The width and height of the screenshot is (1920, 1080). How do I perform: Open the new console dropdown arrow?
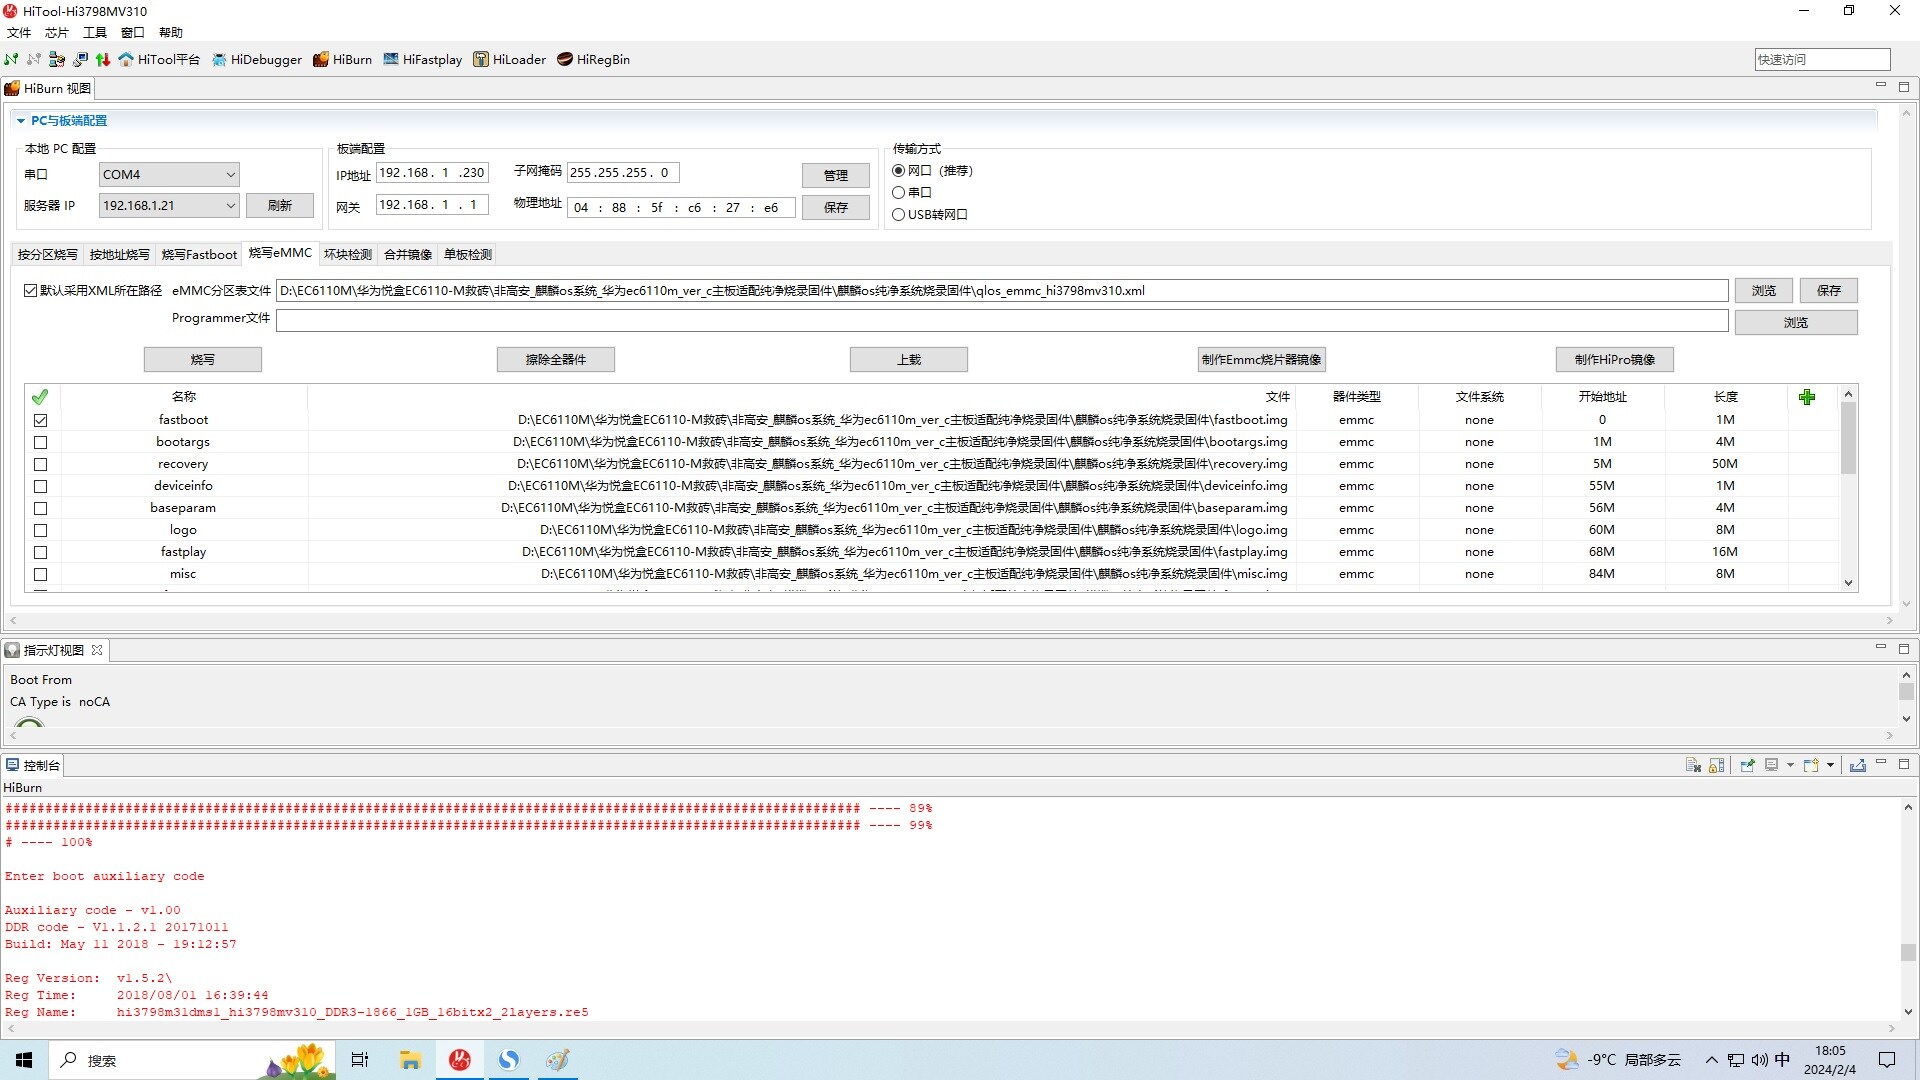point(1830,765)
